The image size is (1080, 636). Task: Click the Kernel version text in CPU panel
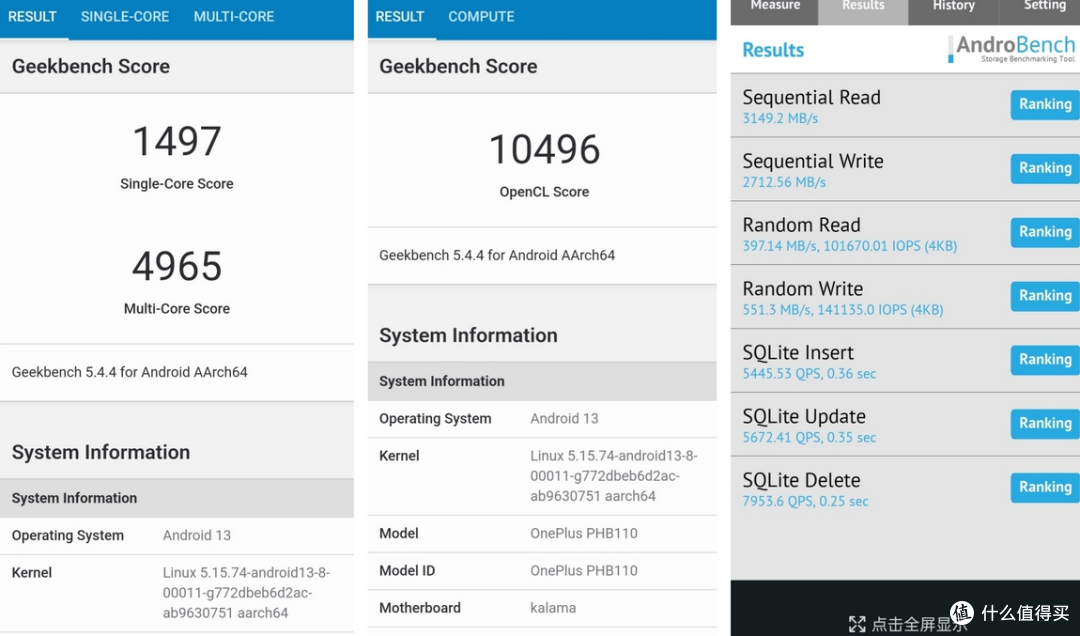tap(247, 593)
